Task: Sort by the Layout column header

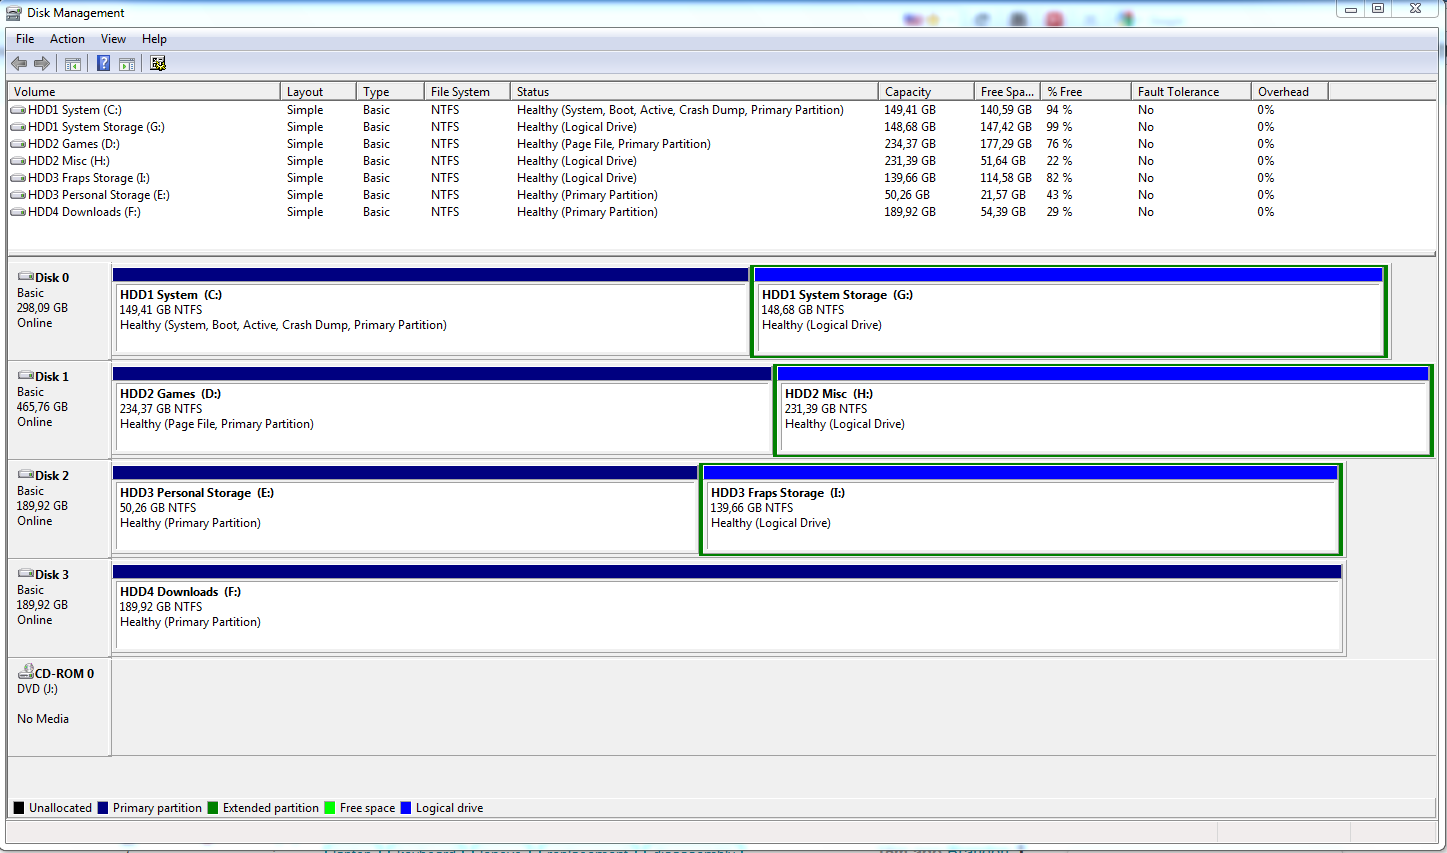Action: (x=318, y=91)
